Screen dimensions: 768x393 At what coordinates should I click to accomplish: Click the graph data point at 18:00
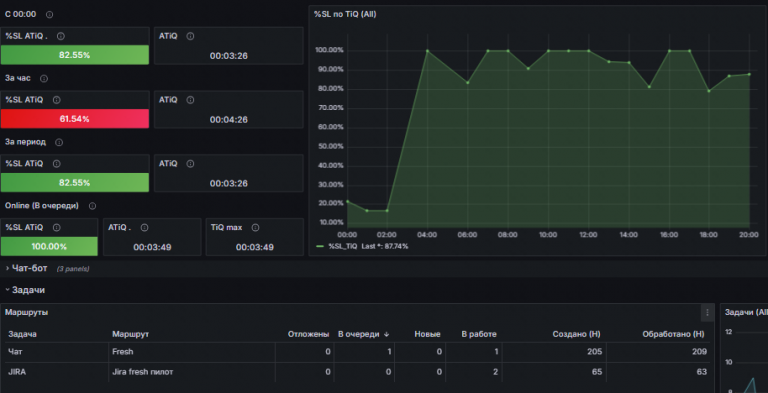coord(709,91)
